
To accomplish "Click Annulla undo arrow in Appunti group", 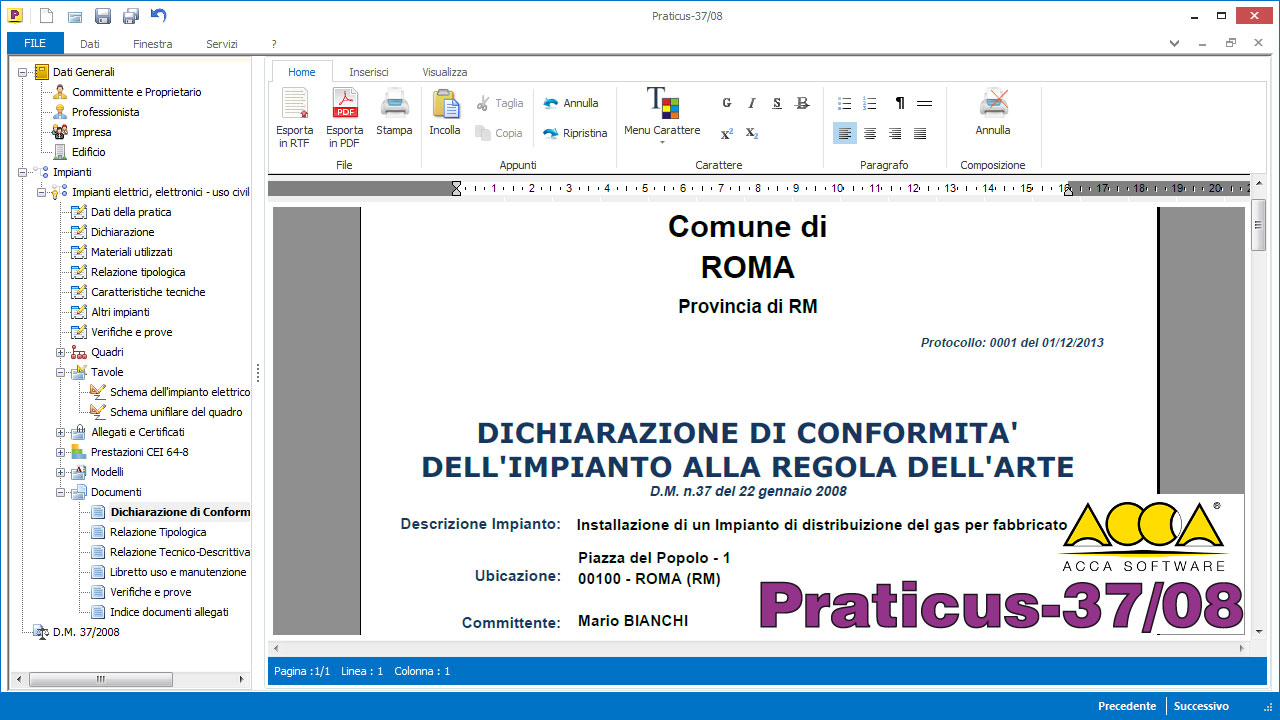I will point(571,103).
